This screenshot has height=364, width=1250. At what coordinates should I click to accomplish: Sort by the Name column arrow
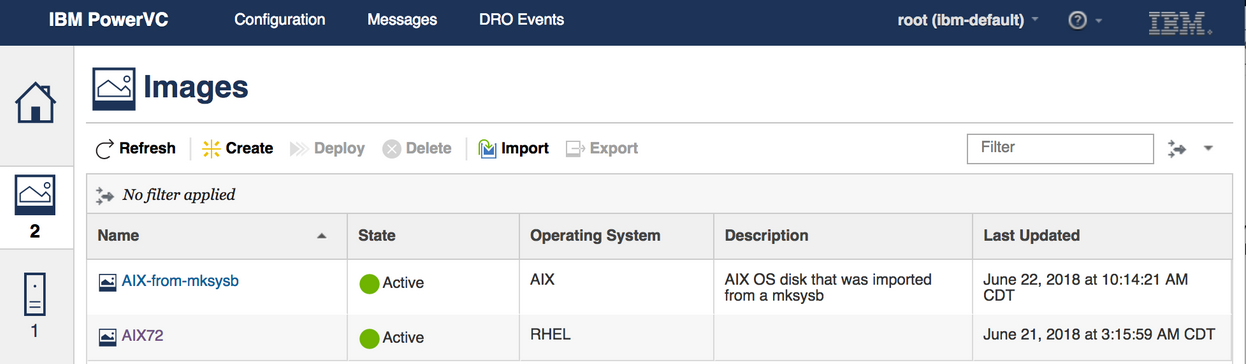tap(322, 236)
